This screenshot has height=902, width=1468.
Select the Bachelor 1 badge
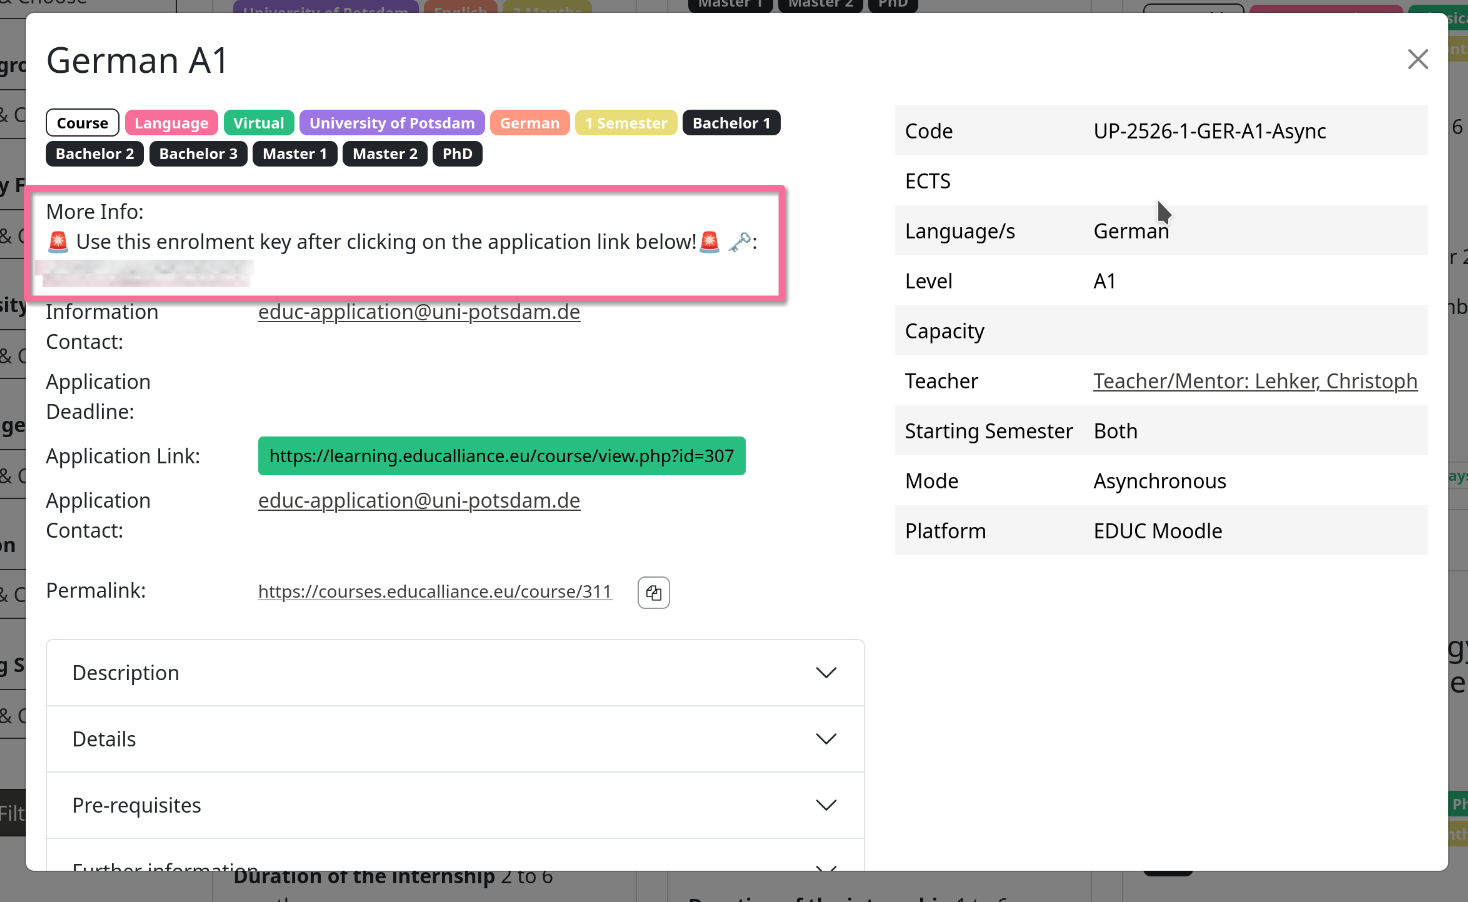click(x=731, y=123)
